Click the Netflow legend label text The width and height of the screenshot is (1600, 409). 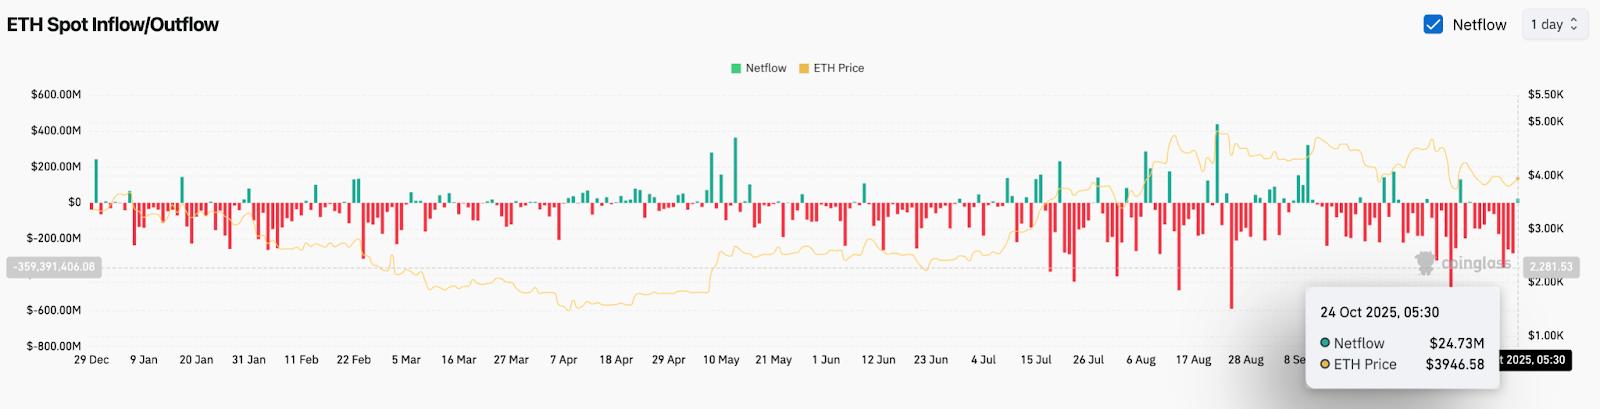coord(766,68)
